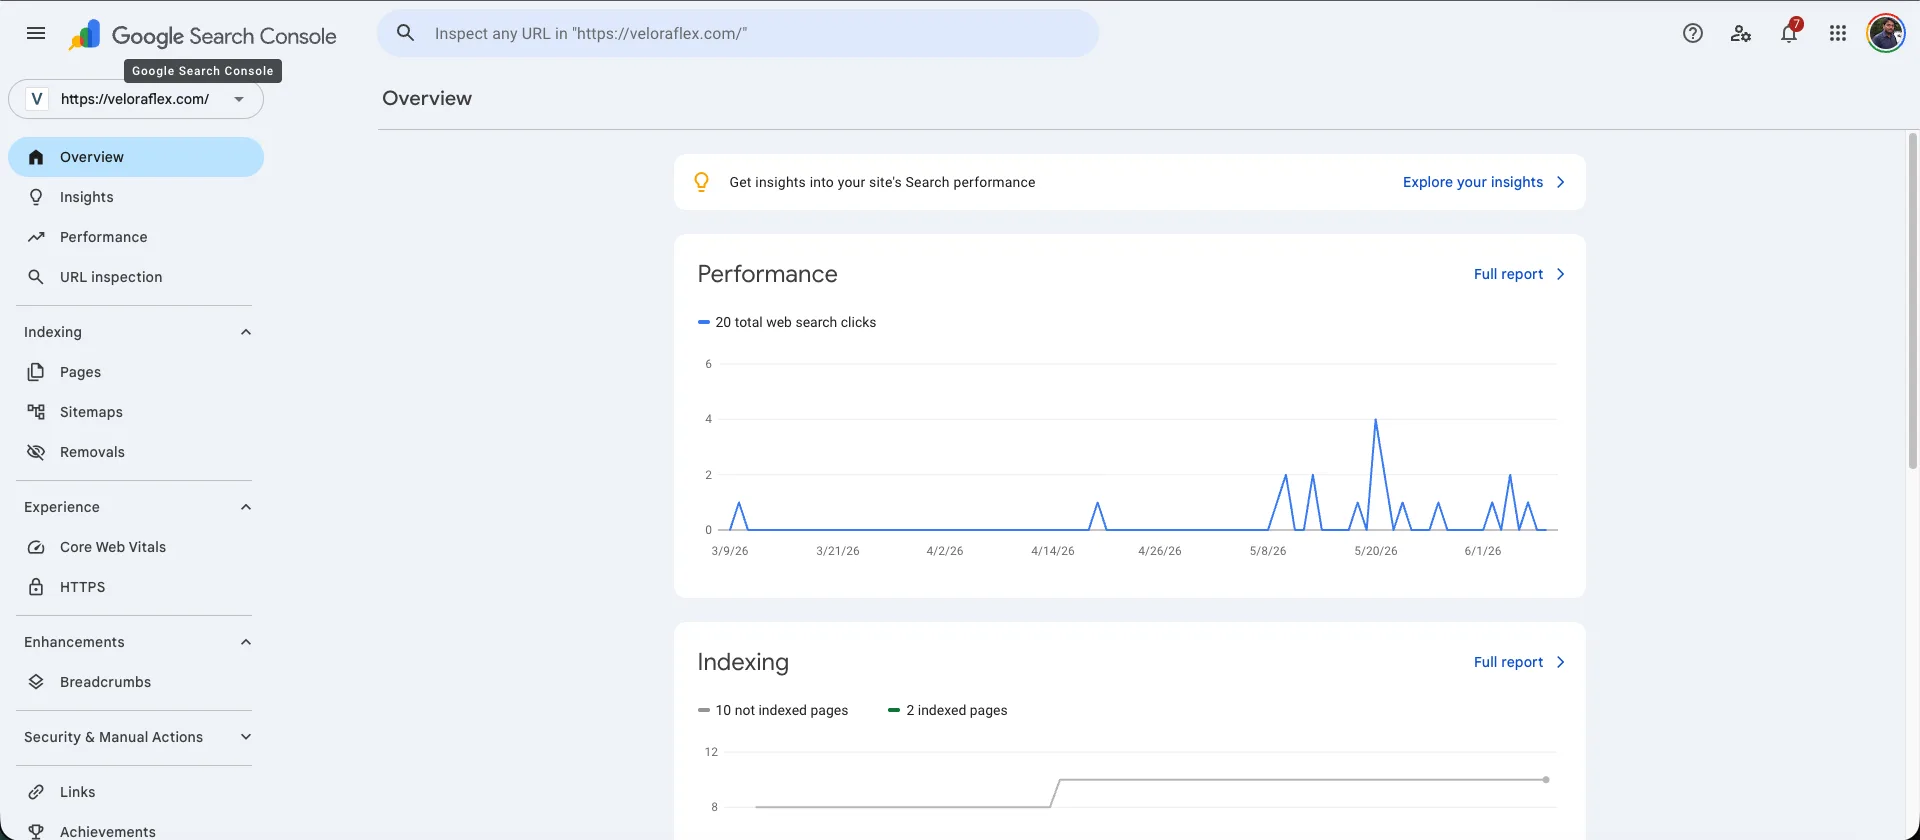The height and width of the screenshot is (840, 1920).
Task: Open the HTTPS report
Action: (x=136, y=587)
